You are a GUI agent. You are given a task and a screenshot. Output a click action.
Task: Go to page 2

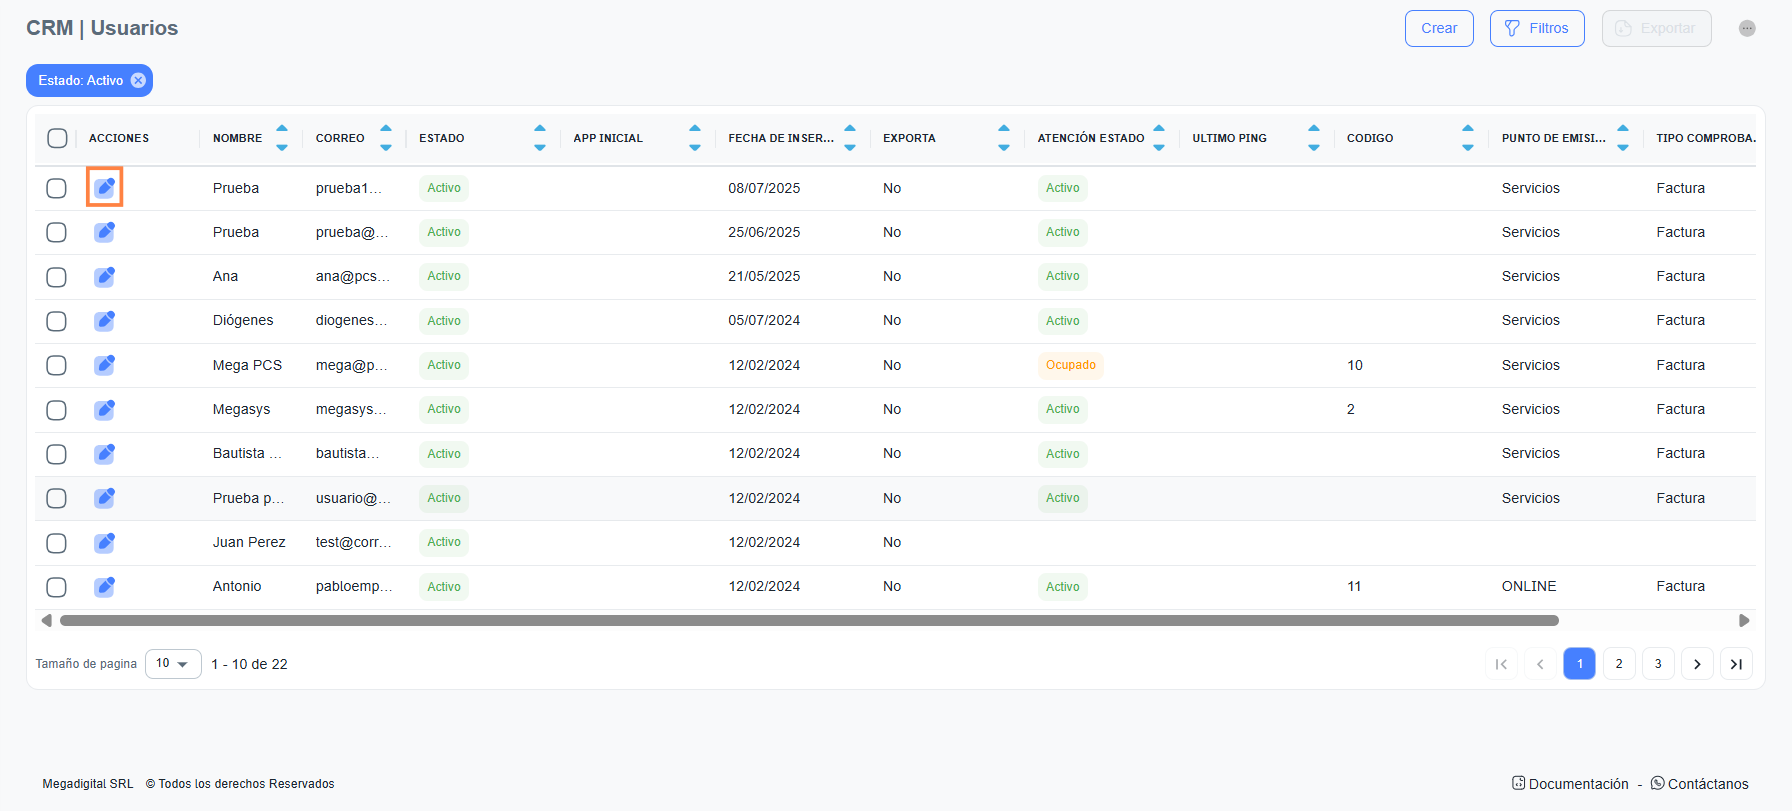pos(1619,664)
